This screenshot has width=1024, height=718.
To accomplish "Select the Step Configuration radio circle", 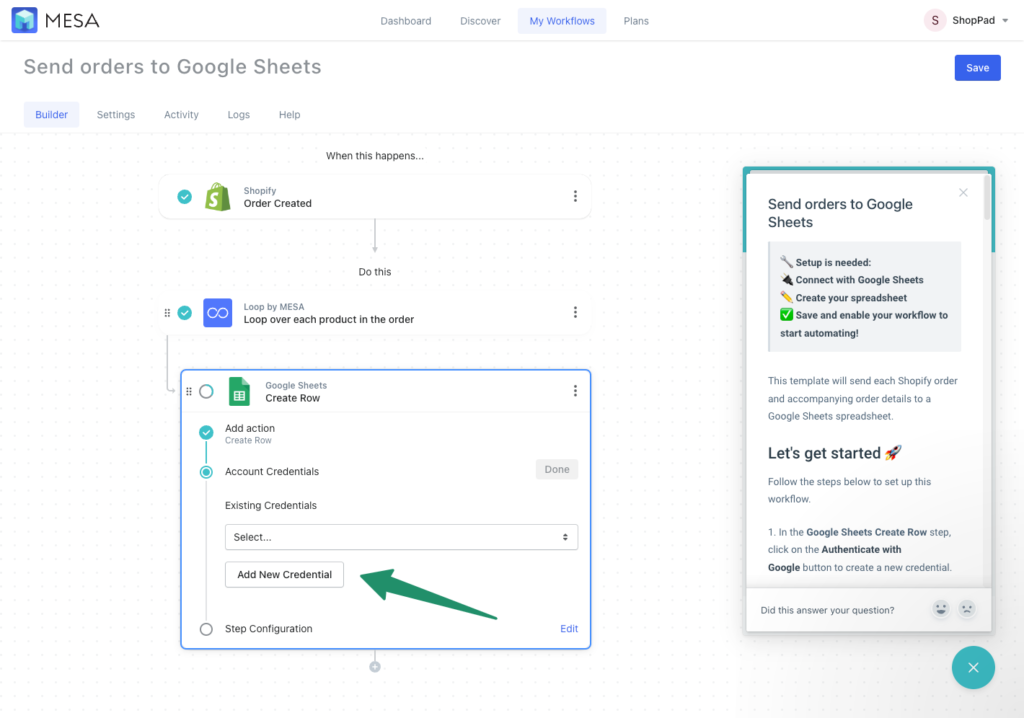I will click(206, 629).
